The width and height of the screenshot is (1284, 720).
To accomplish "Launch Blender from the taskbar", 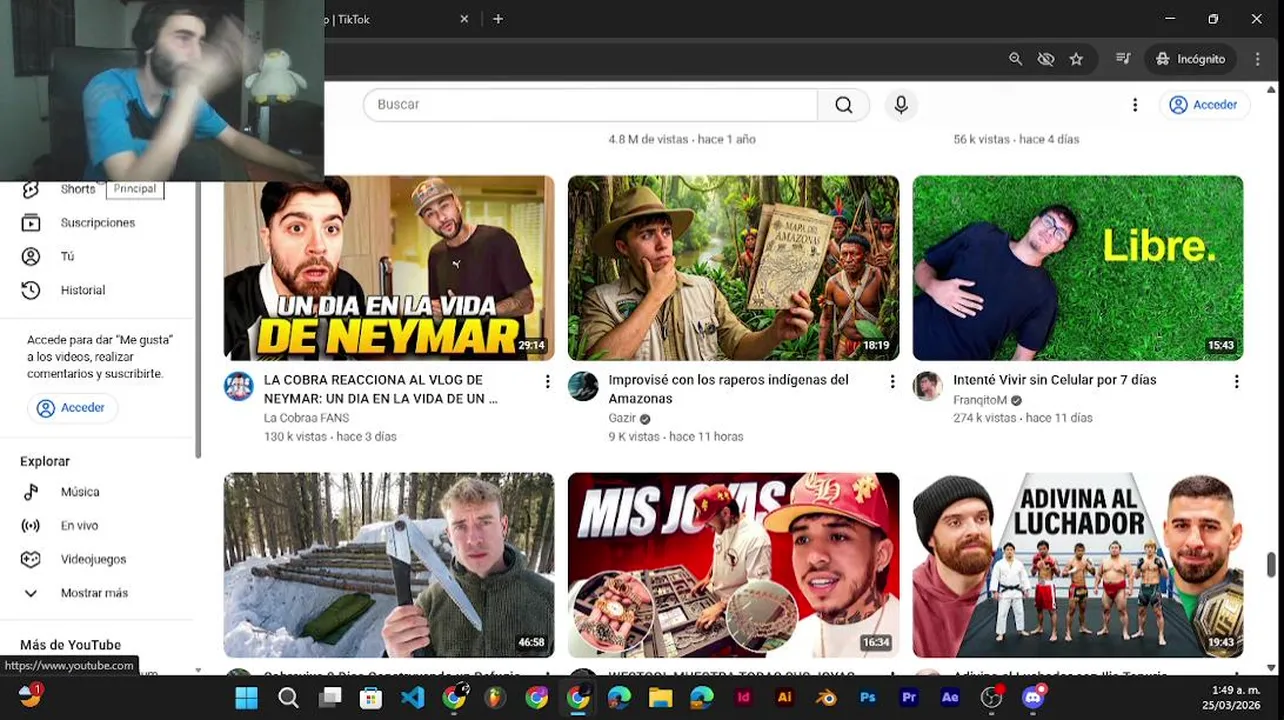I will coord(826,698).
